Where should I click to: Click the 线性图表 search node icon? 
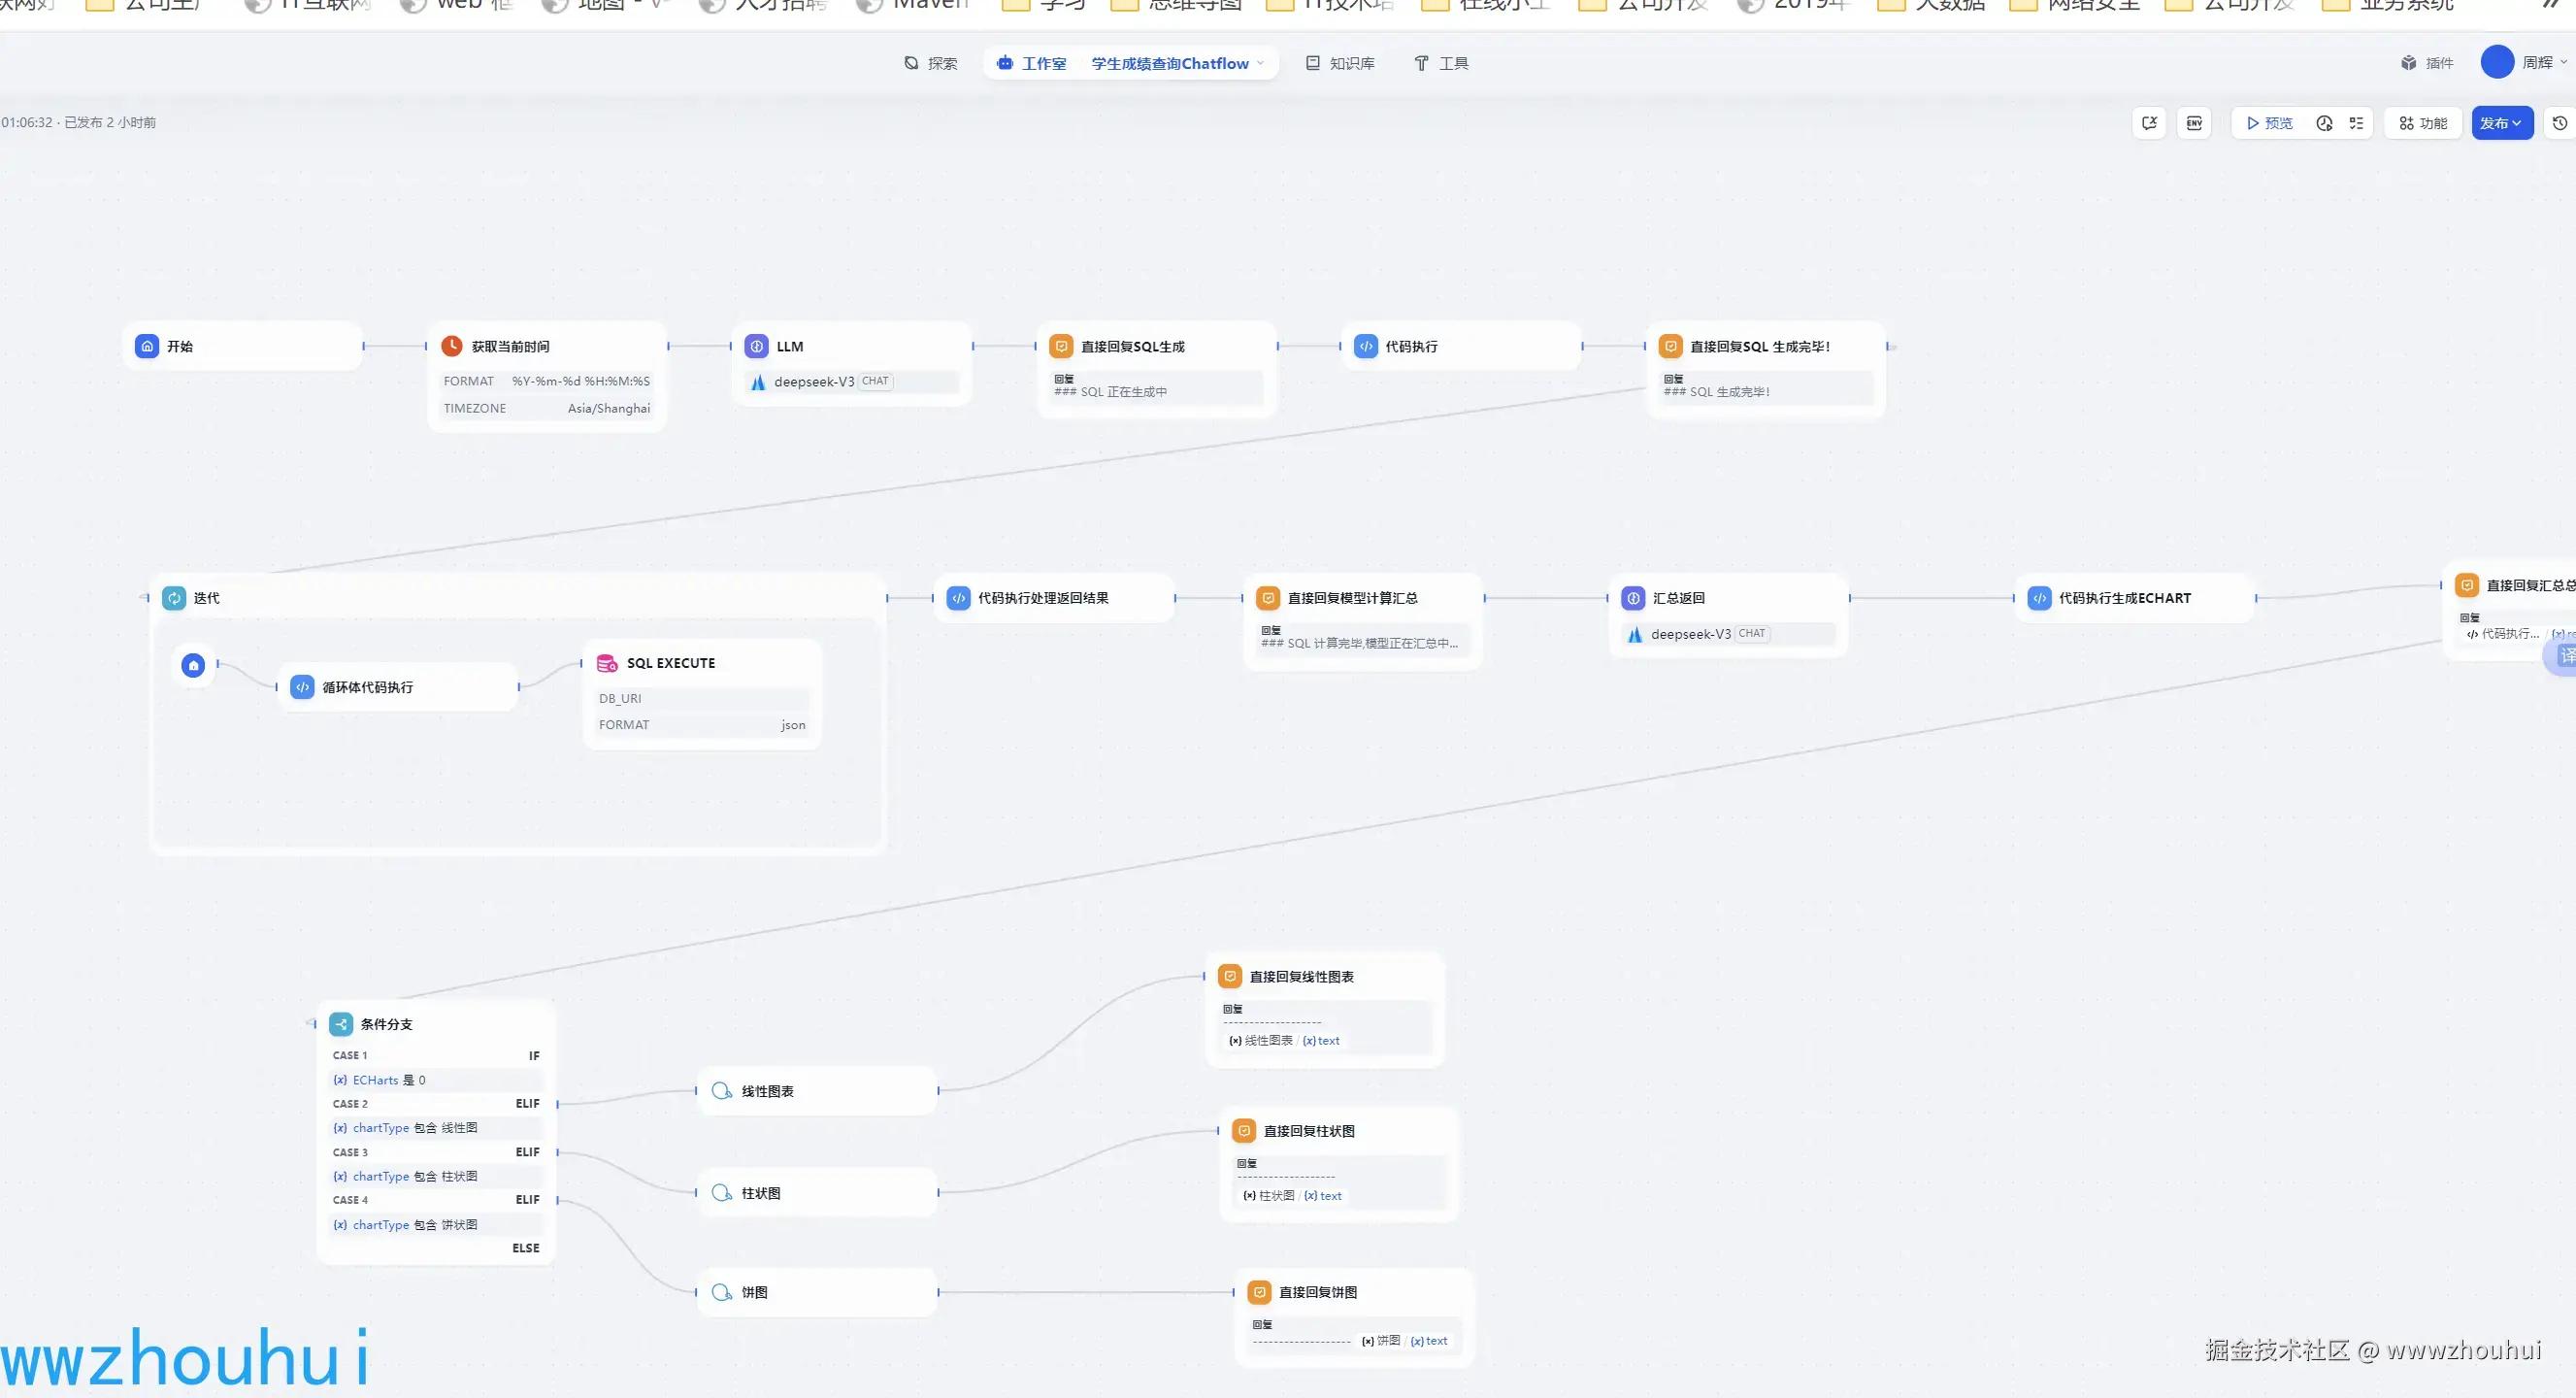point(721,1091)
